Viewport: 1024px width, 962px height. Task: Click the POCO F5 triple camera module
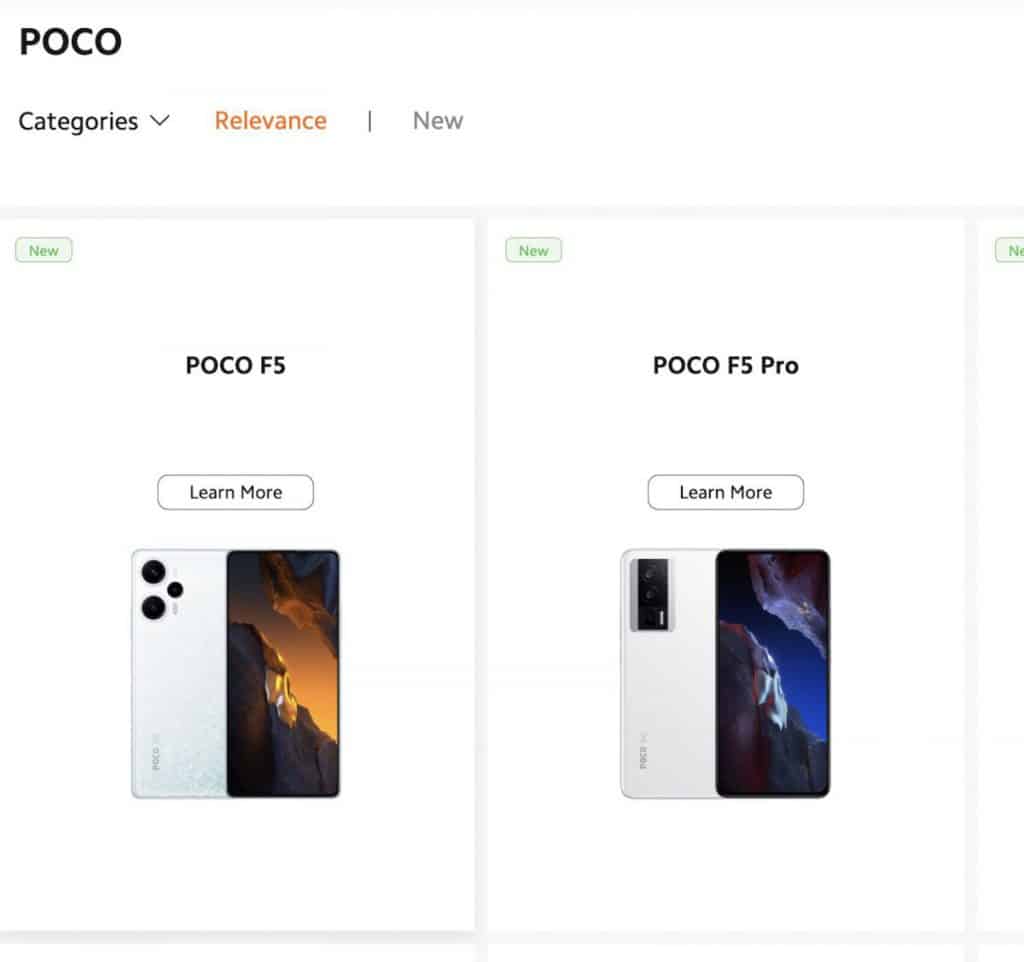(160, 589)
